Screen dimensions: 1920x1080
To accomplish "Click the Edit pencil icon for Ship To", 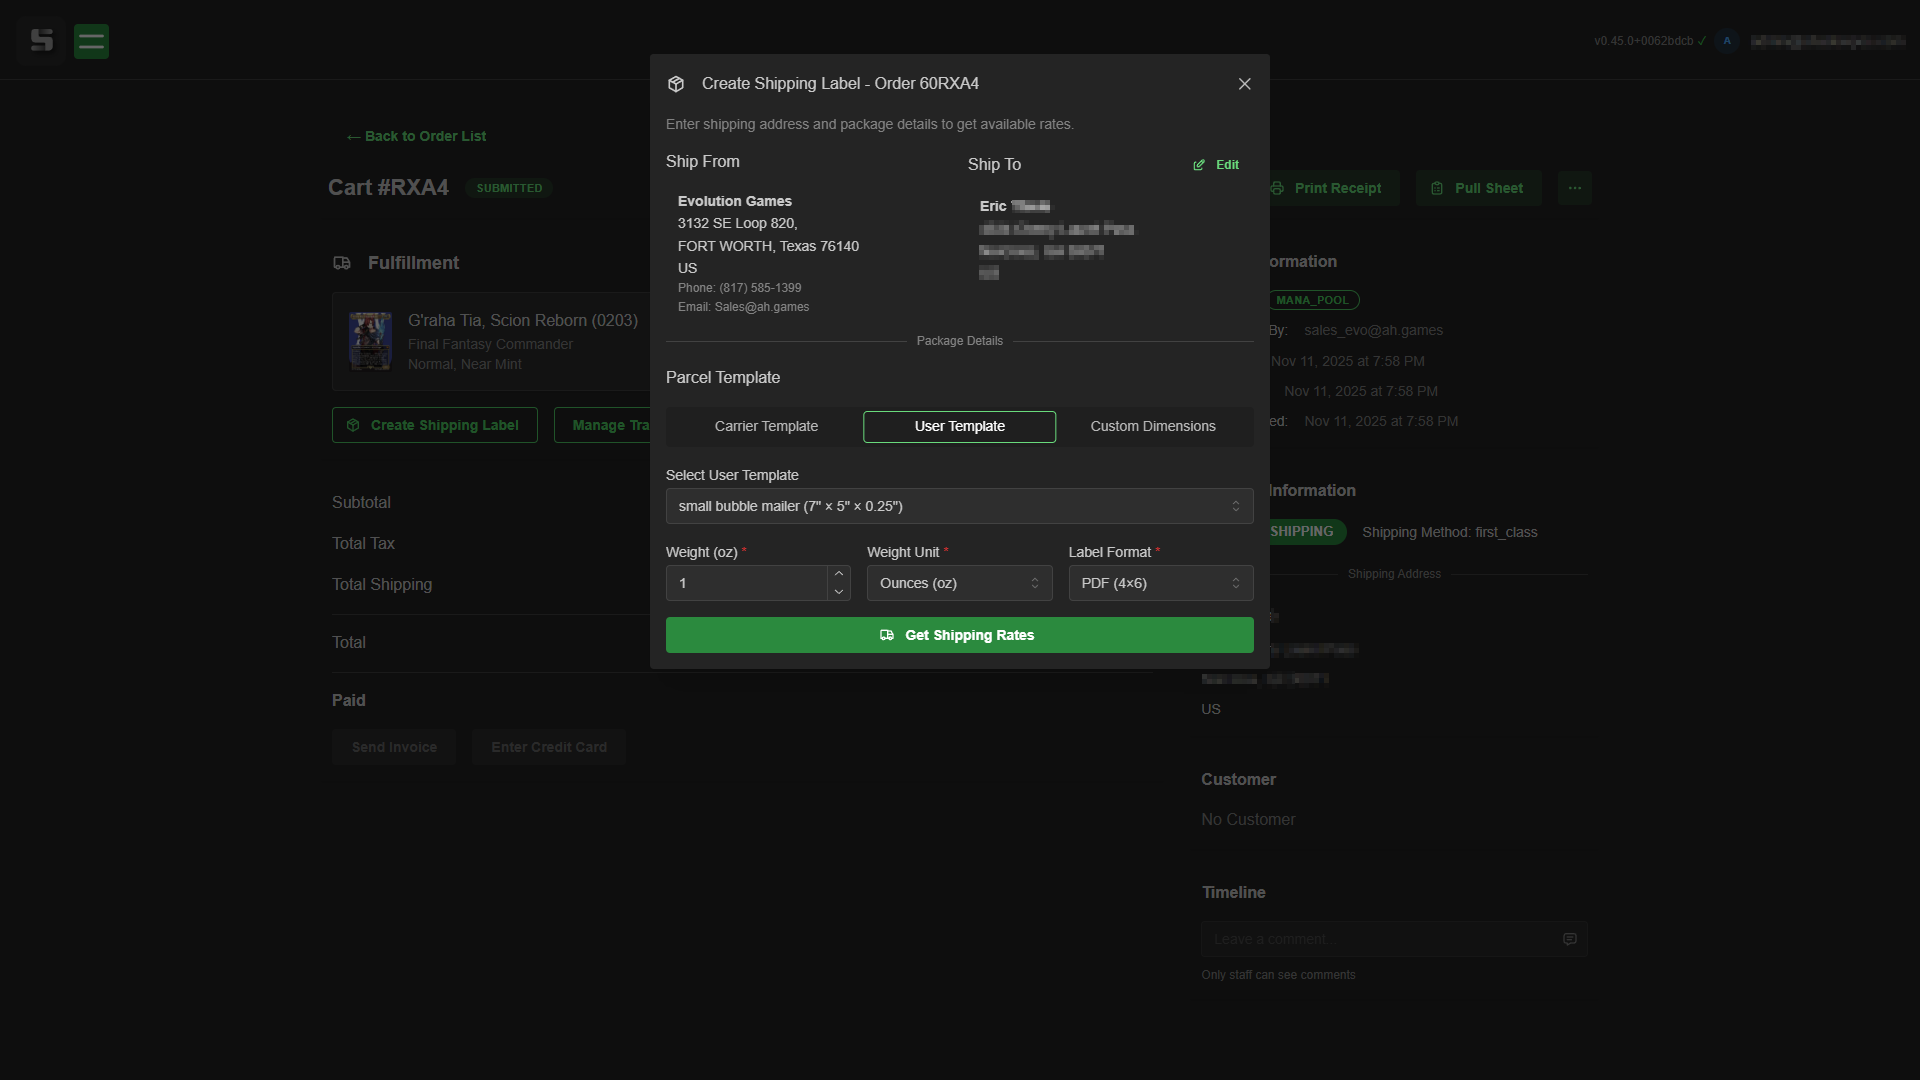I will [1199, 165].
